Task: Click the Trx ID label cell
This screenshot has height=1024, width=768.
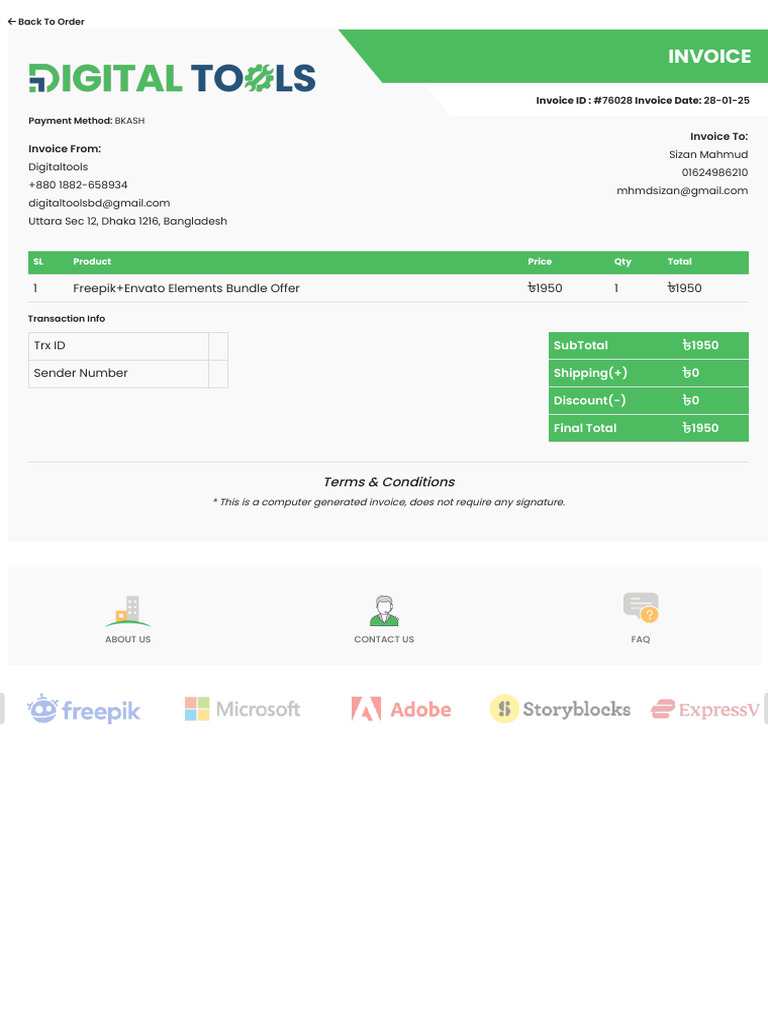Action: 119,346
